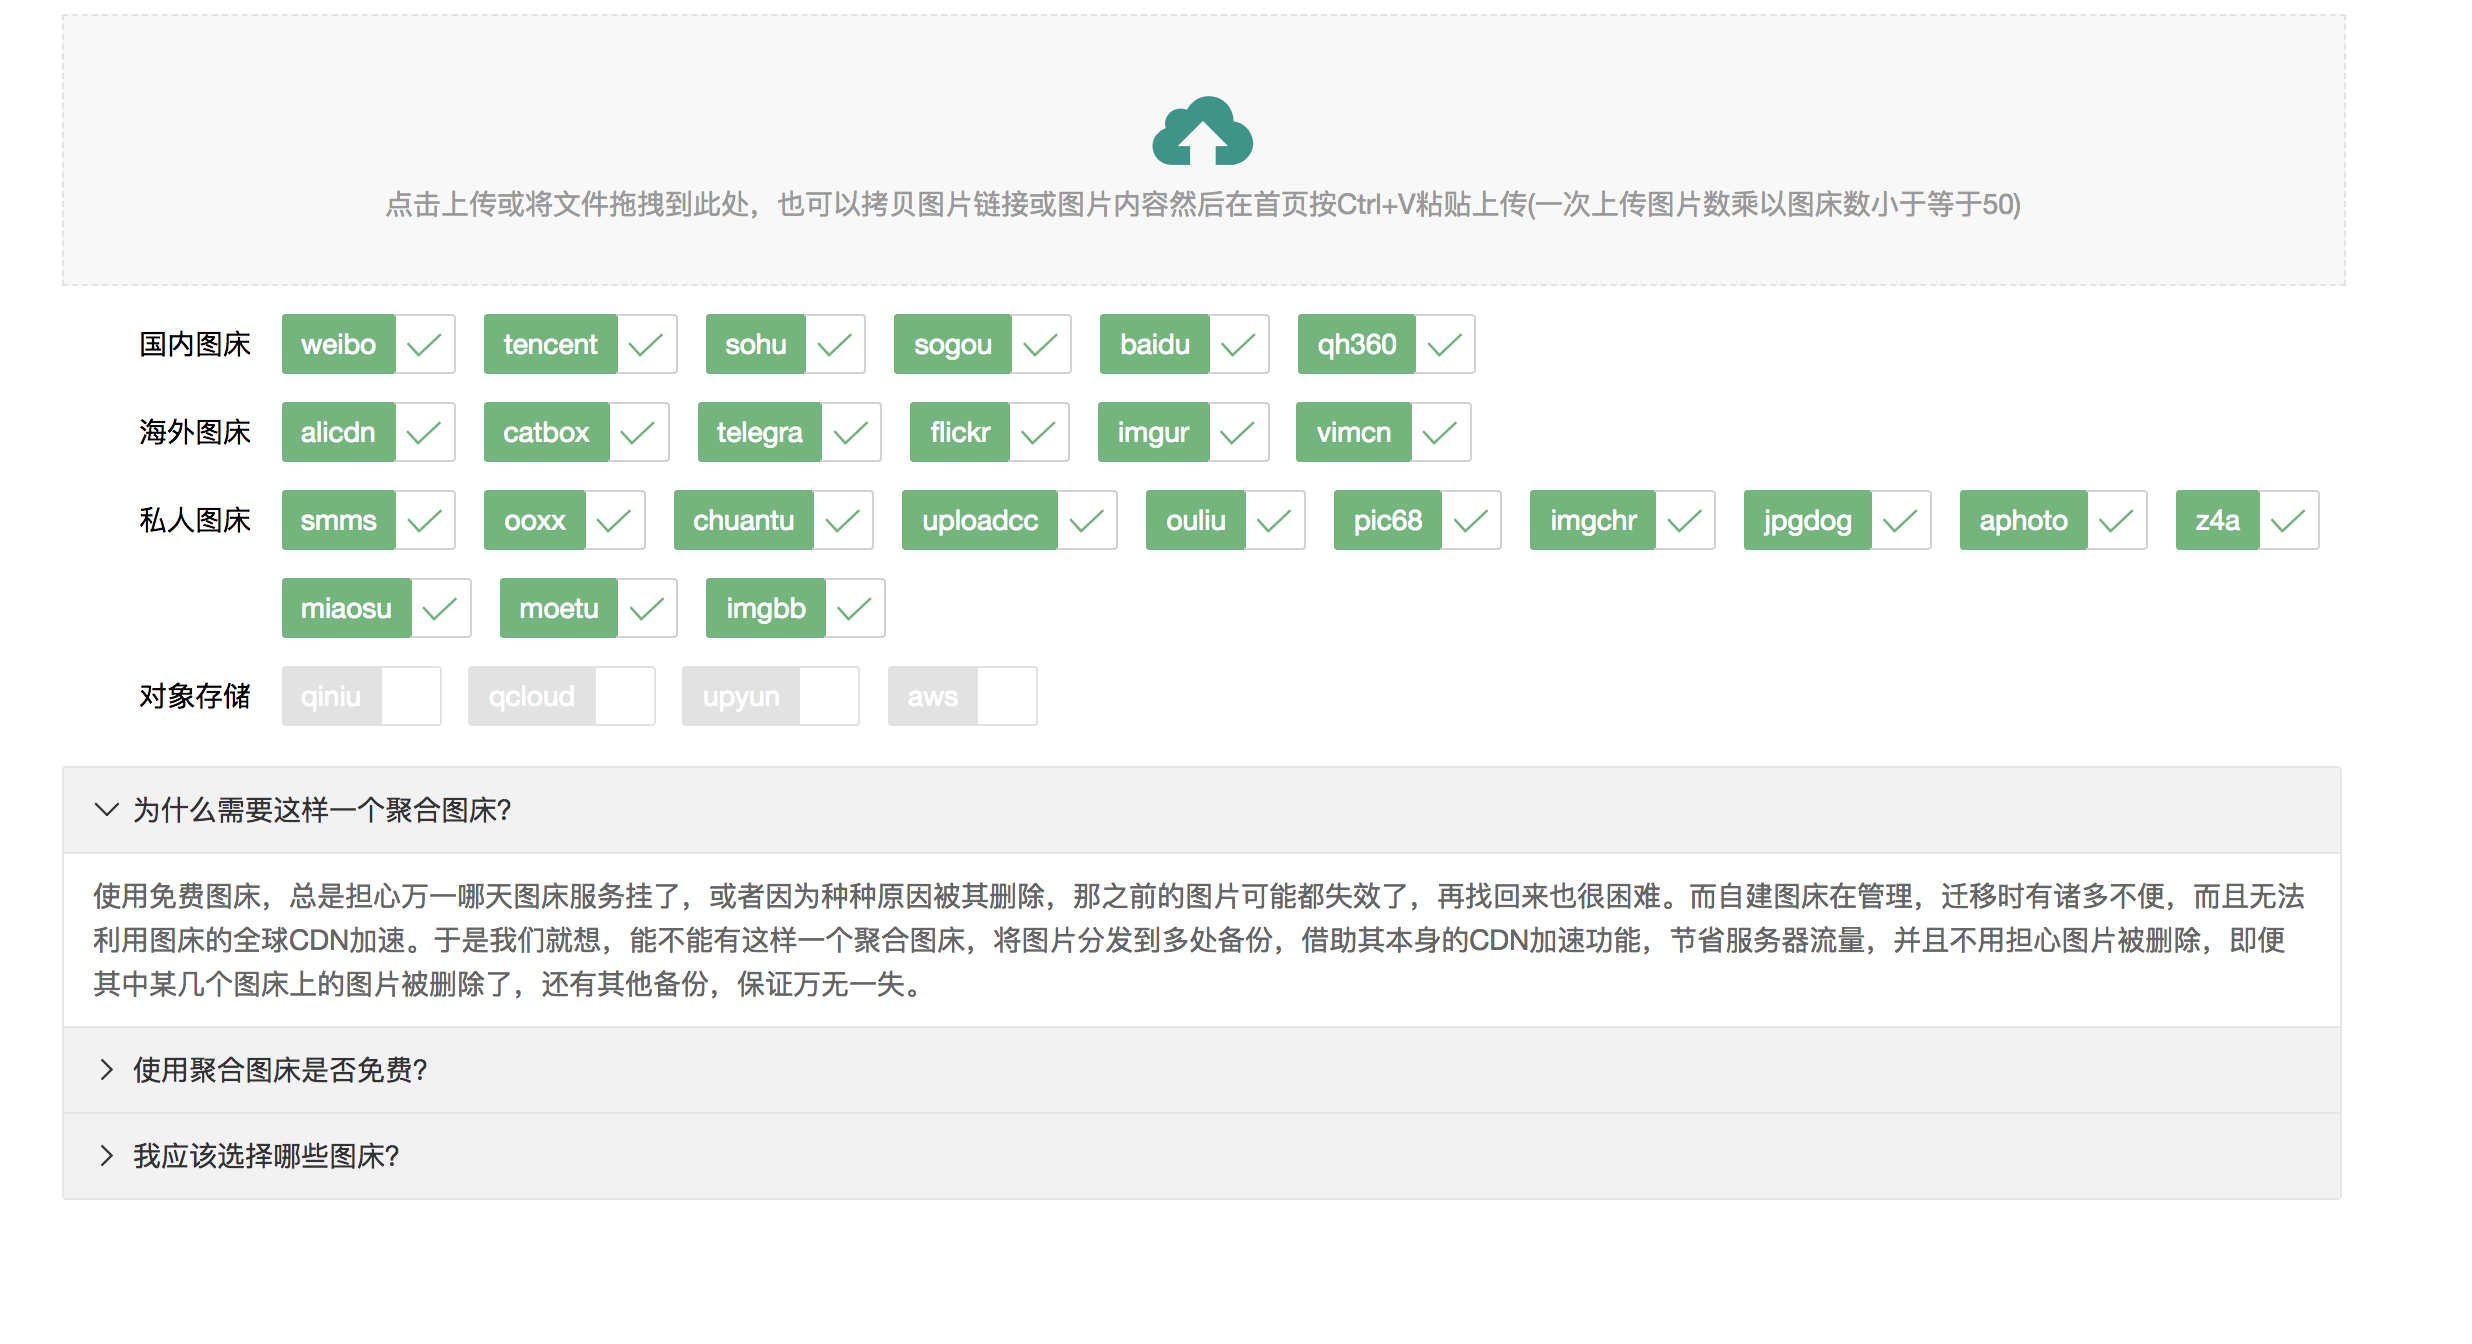Screen dimensions: 2472x1344
Task: Toggle the moetu checkmark
Action: pos(646,608)
